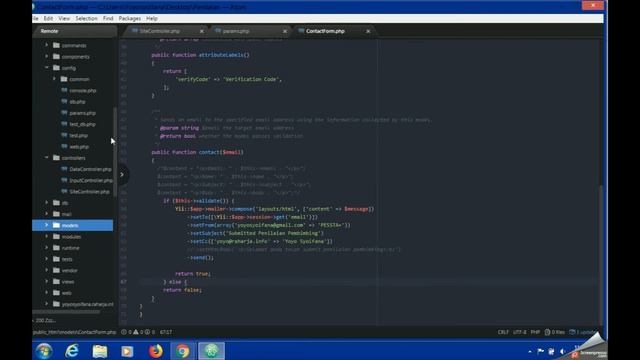Click the models folder icon
640x360 pixels.
pos(56,225)
